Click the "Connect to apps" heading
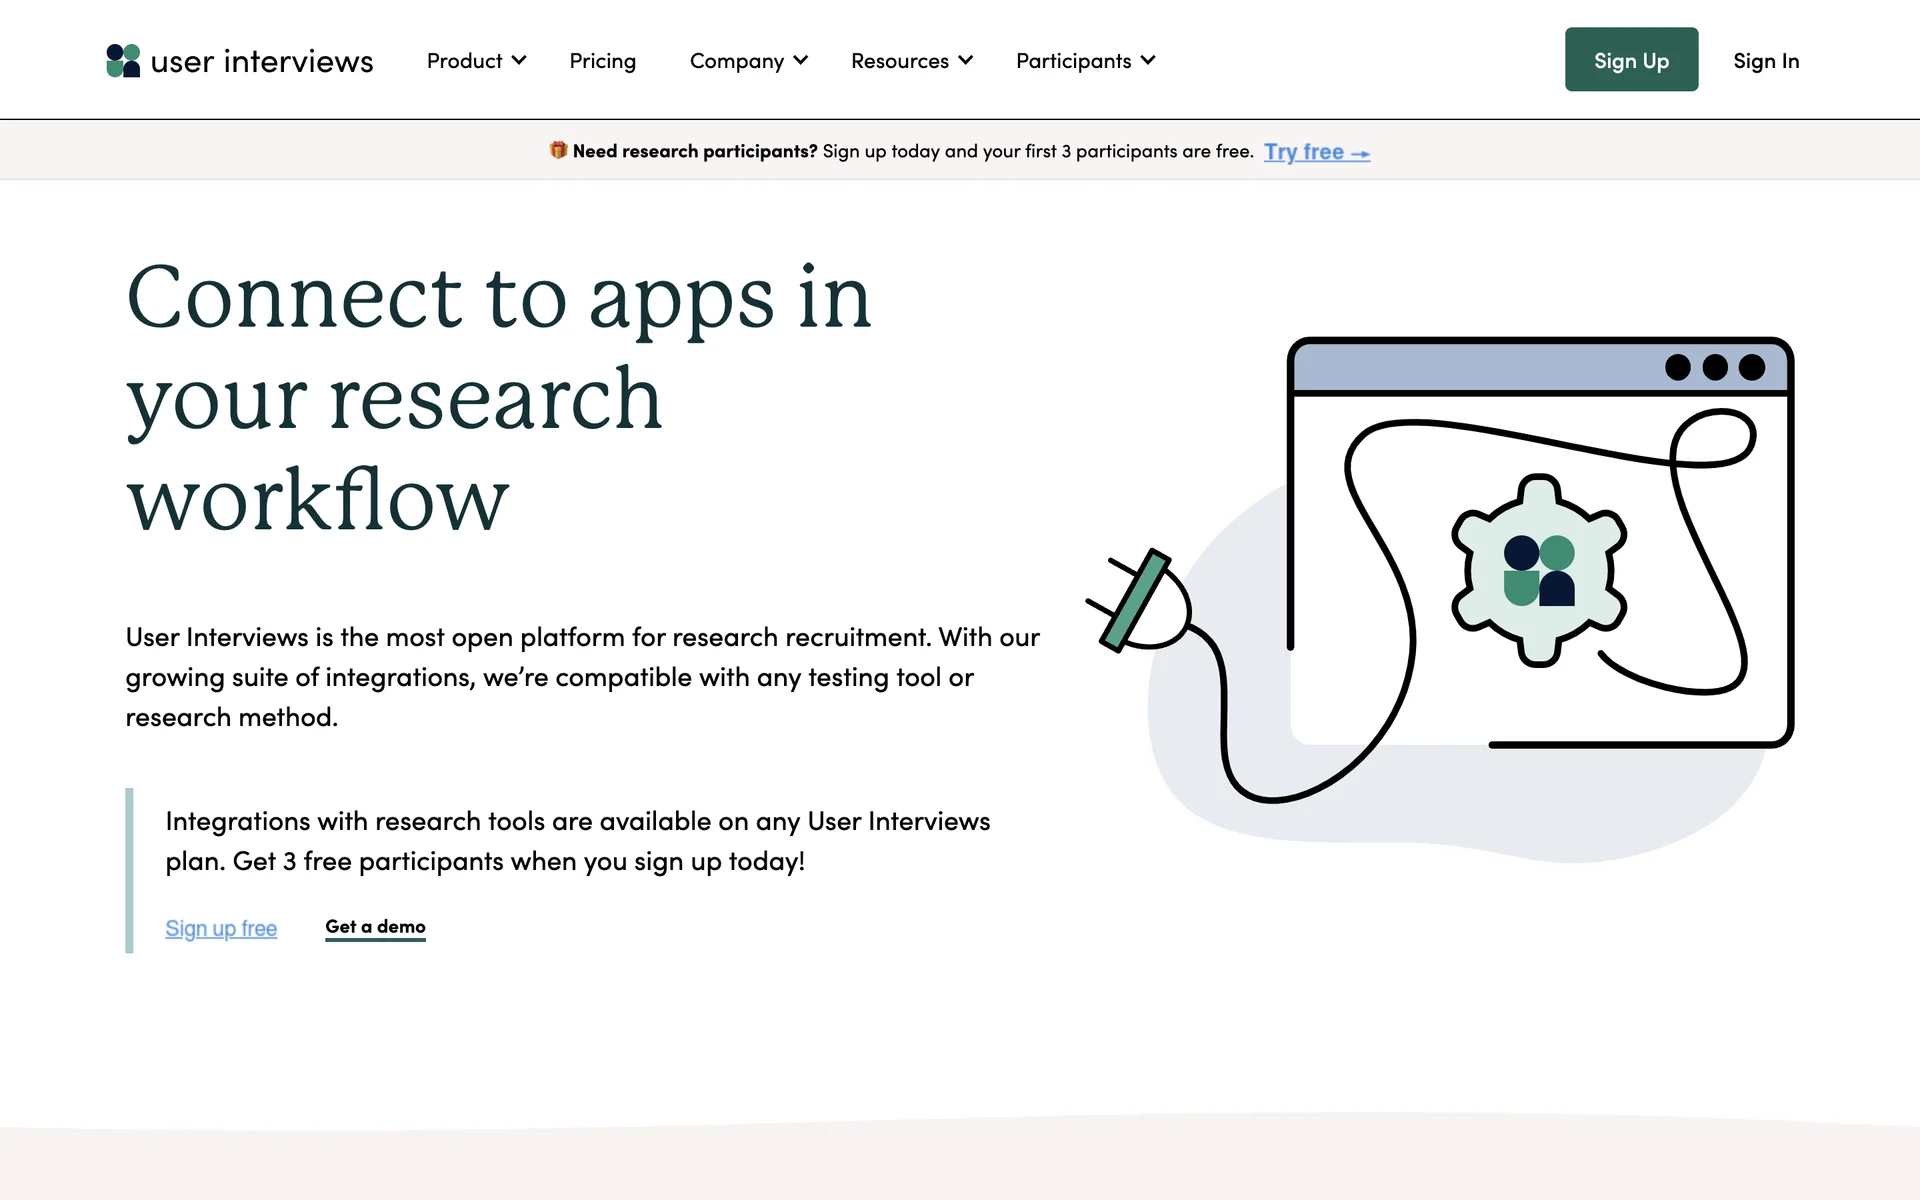The width and height of the screenshot is (1920, 1200). [498, 397]
